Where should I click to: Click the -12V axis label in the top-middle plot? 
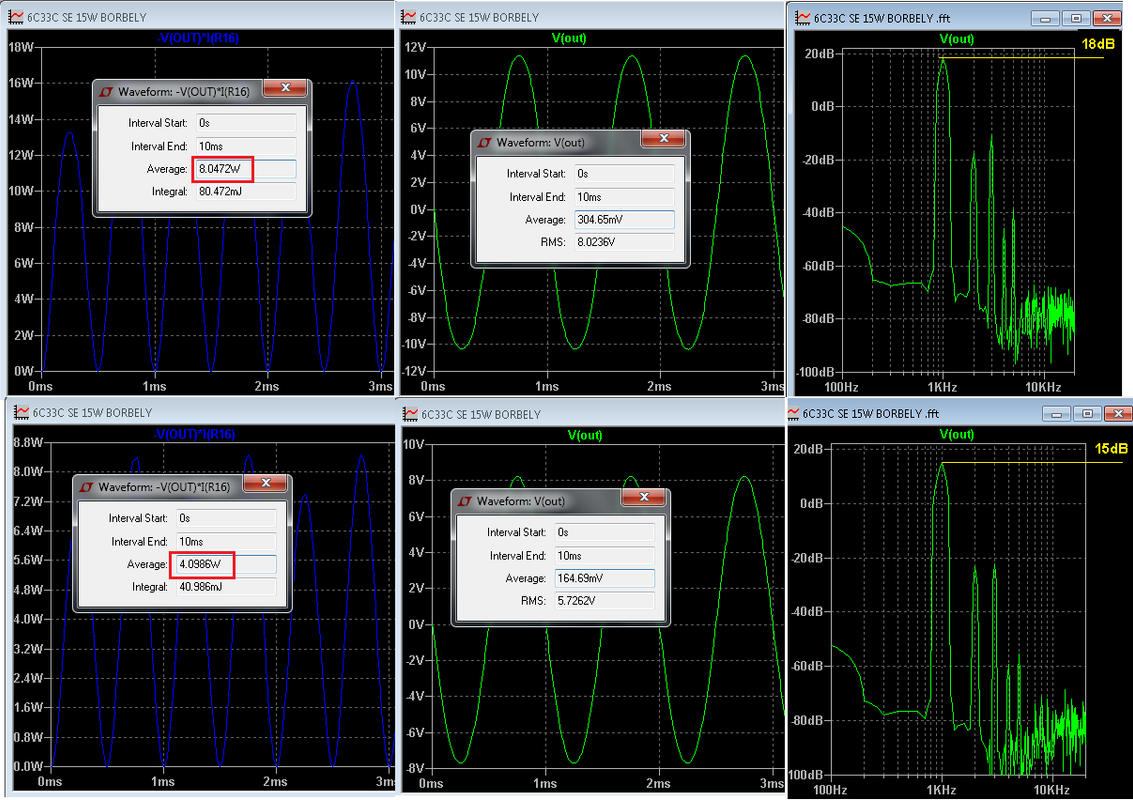click(414, 371)
